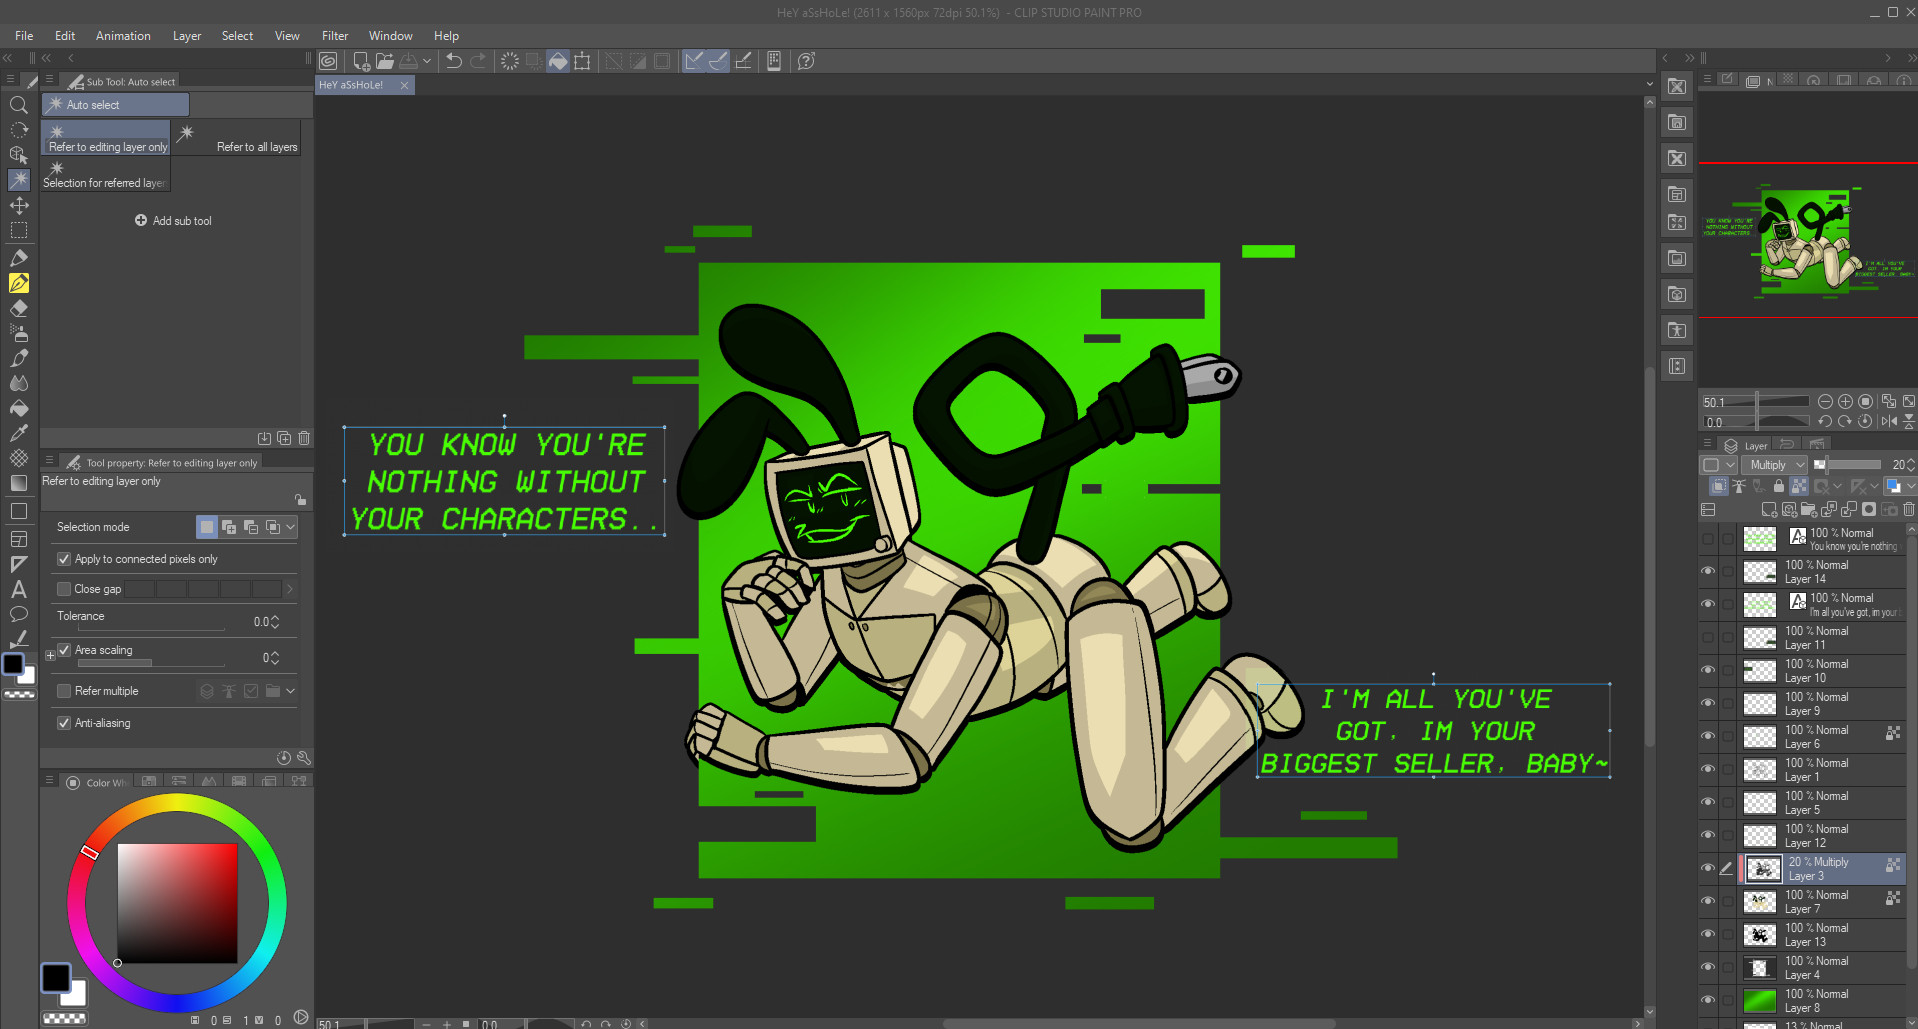Enable the Close gap checkbox
1918x1029 pixels.
(x=64, y=589)
